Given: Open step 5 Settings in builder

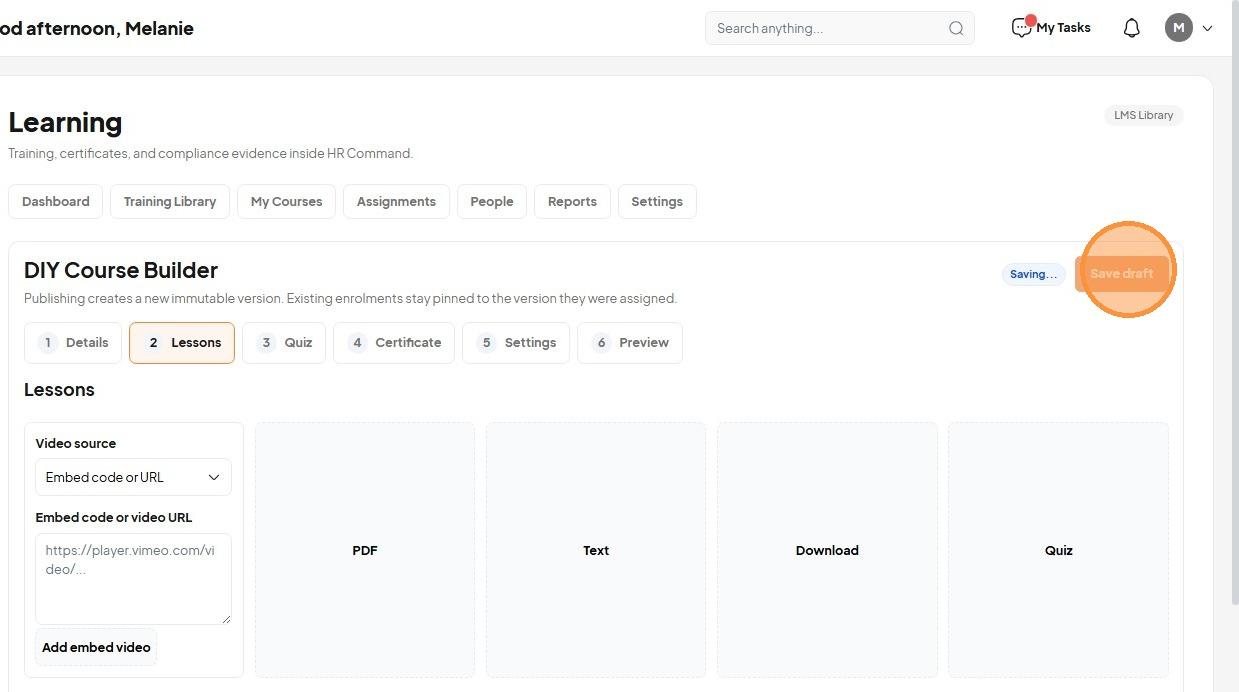Looking at the screenshot, I should (x=516, y=342).
